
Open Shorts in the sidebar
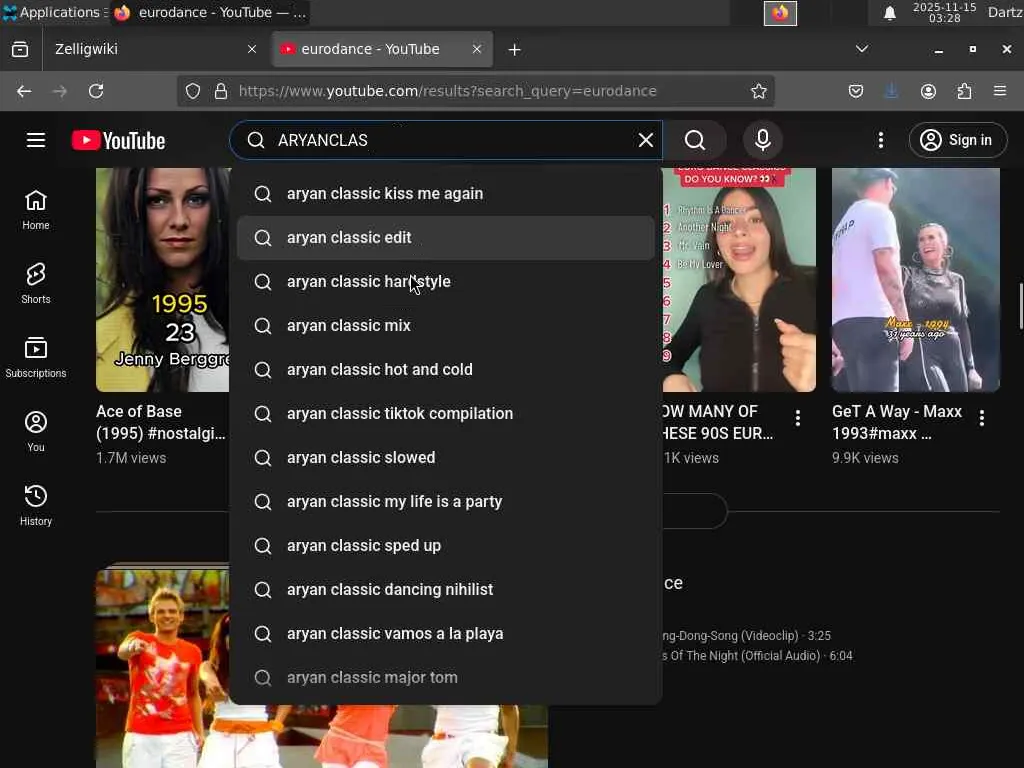(36, 283)
